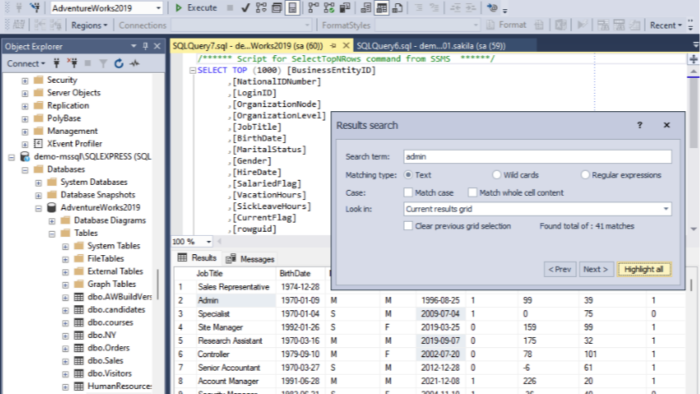Expand the dbo.Orders table node

pos(65,348)
